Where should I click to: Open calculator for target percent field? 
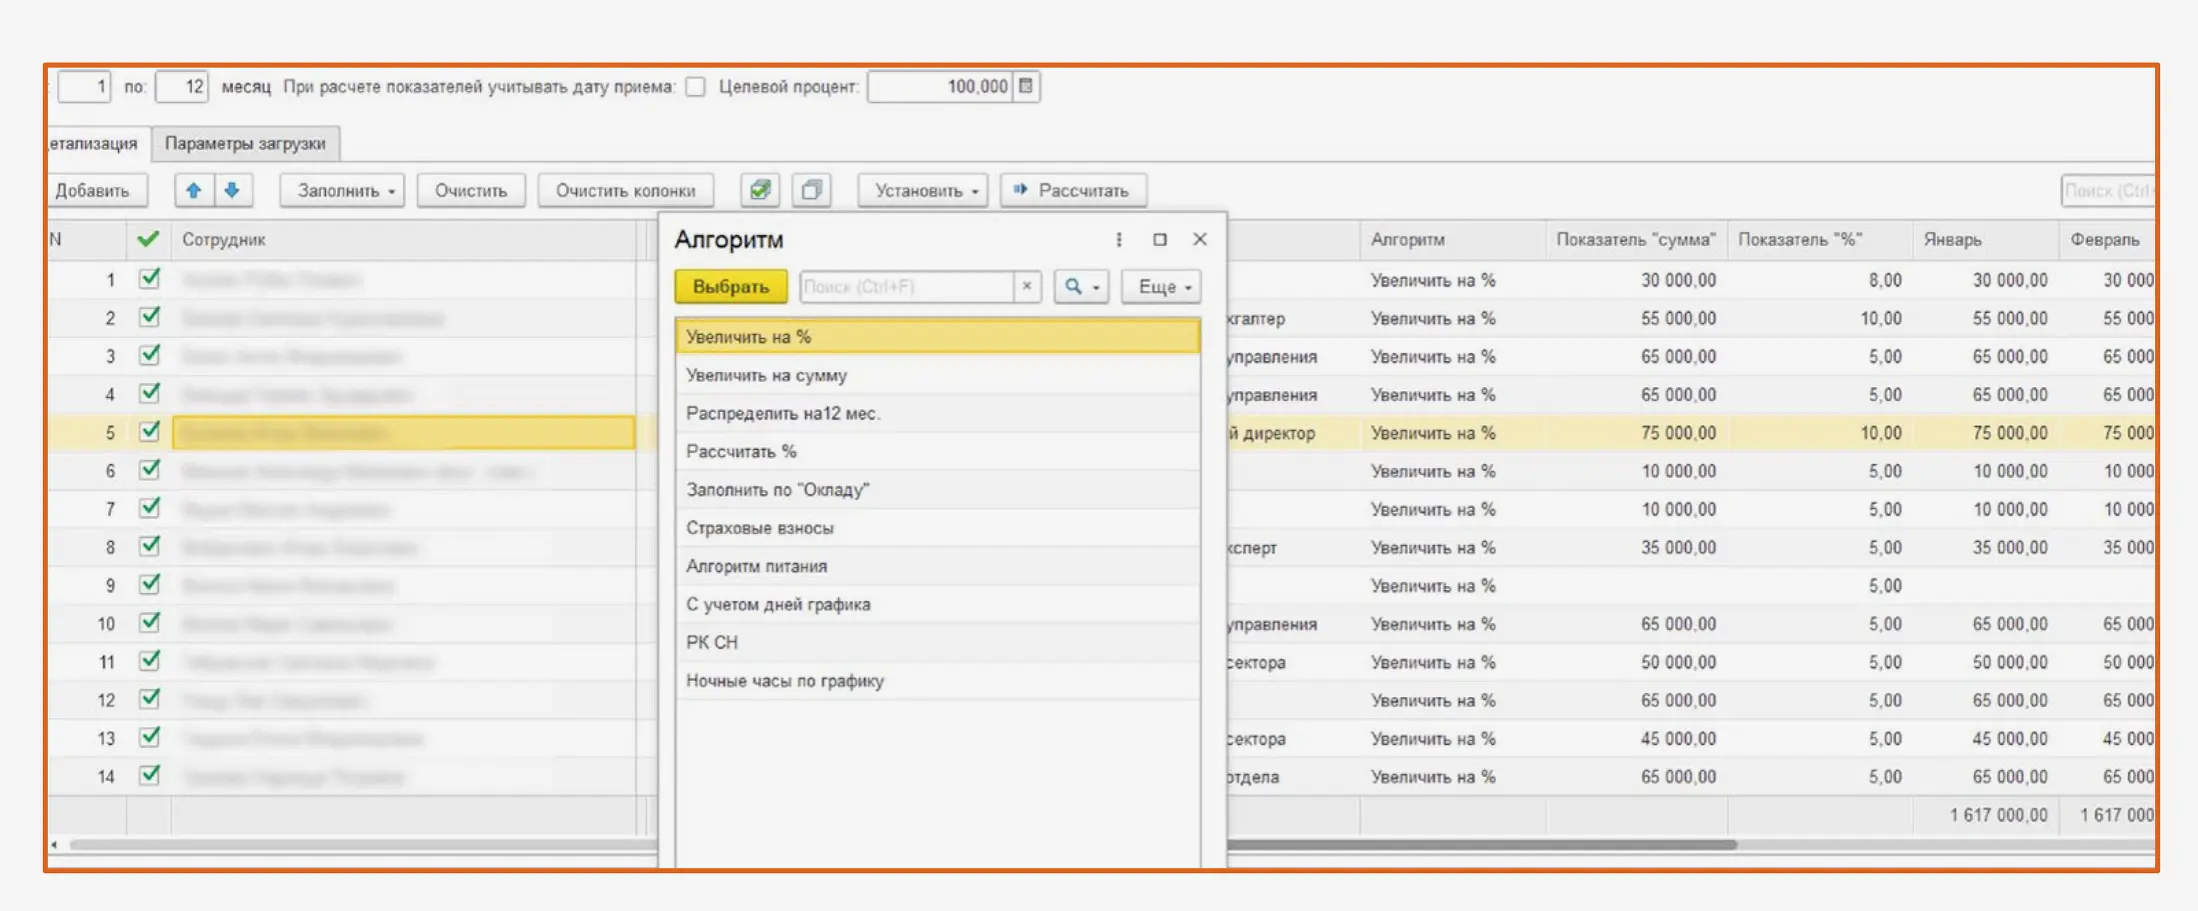point(1026,86)
